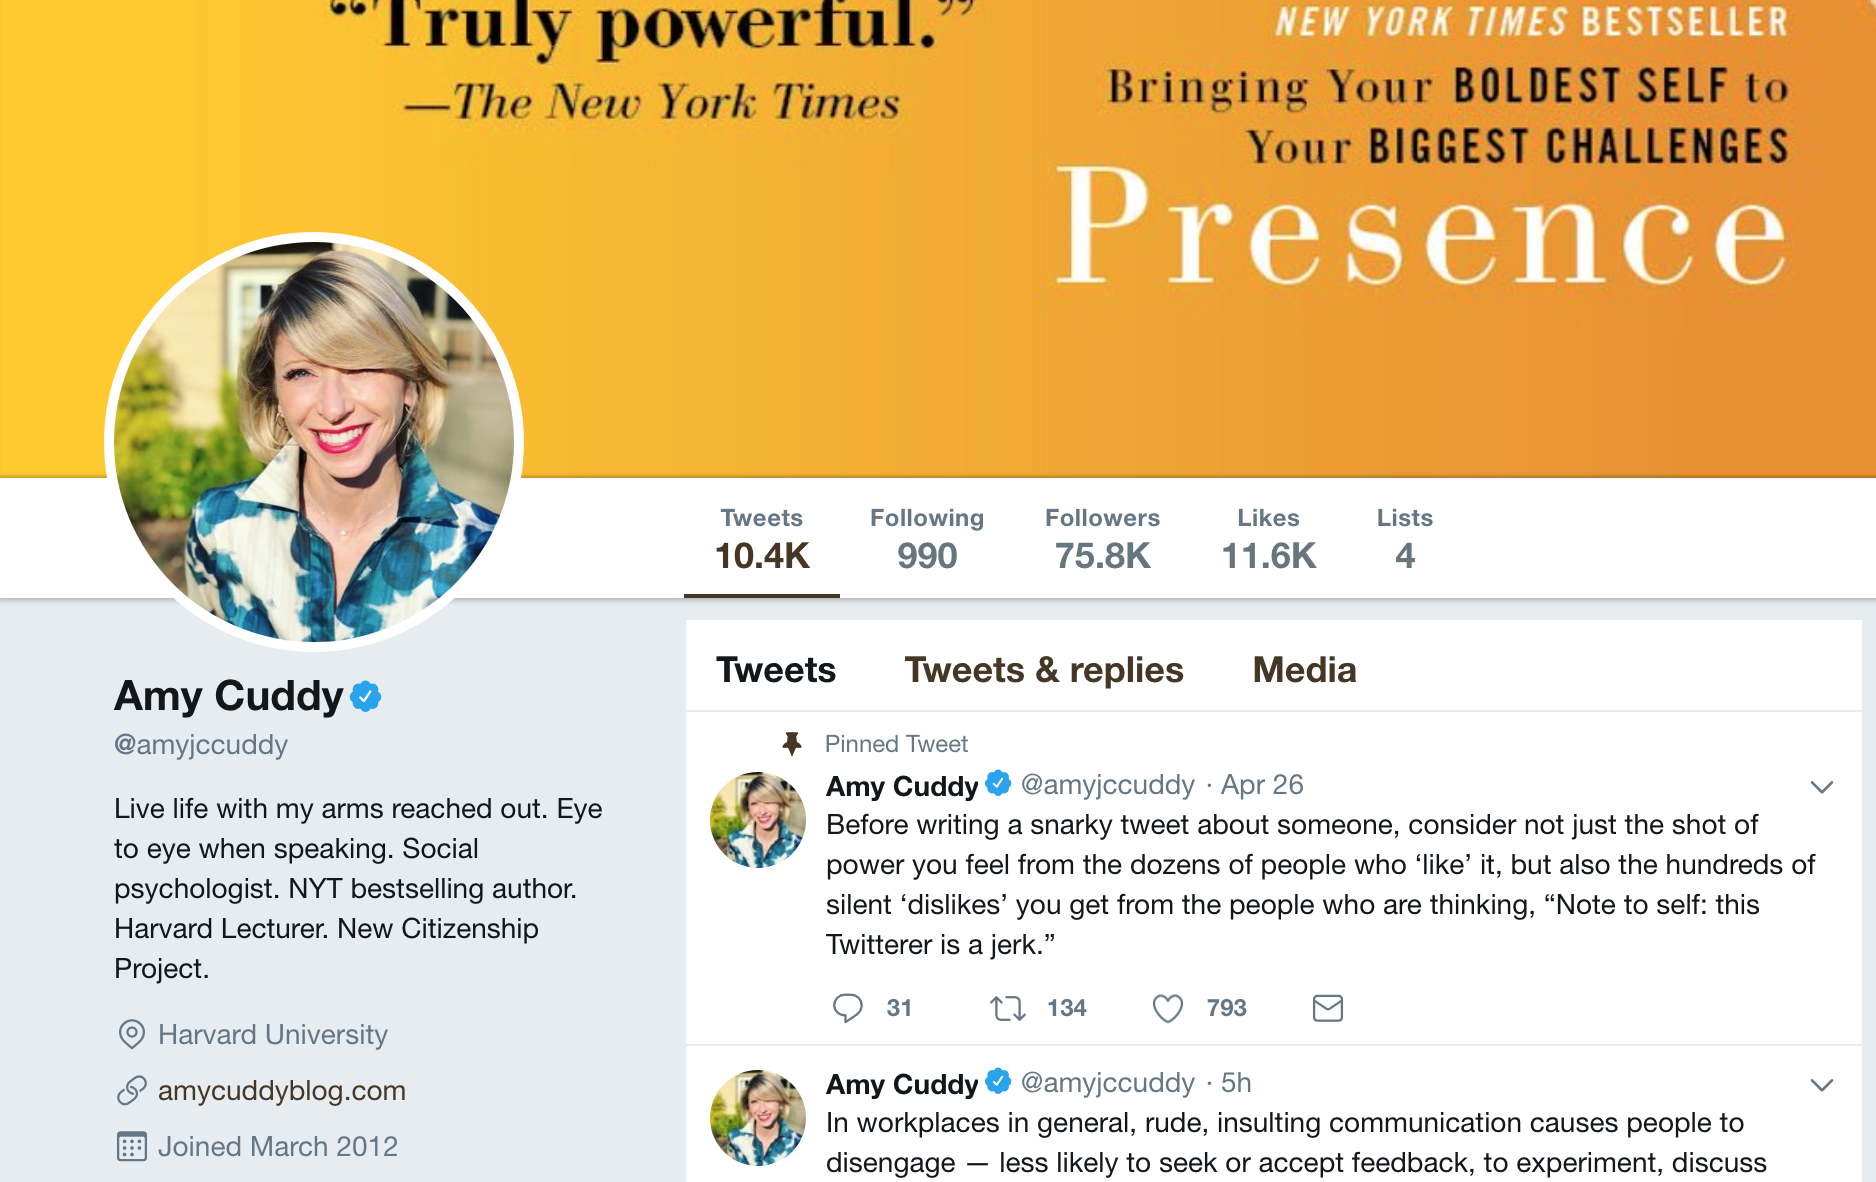Screen dimensions: 1876x1182
Task: Visit the amycuddyblog.com website link
Action: (x=282, y=1090)
